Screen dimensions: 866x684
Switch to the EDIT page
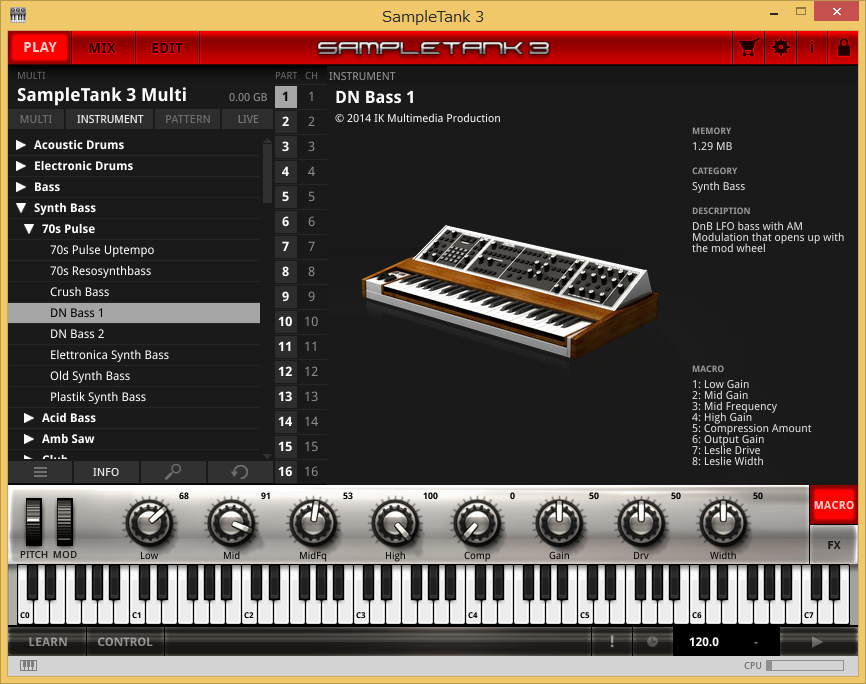coord(167,48)
